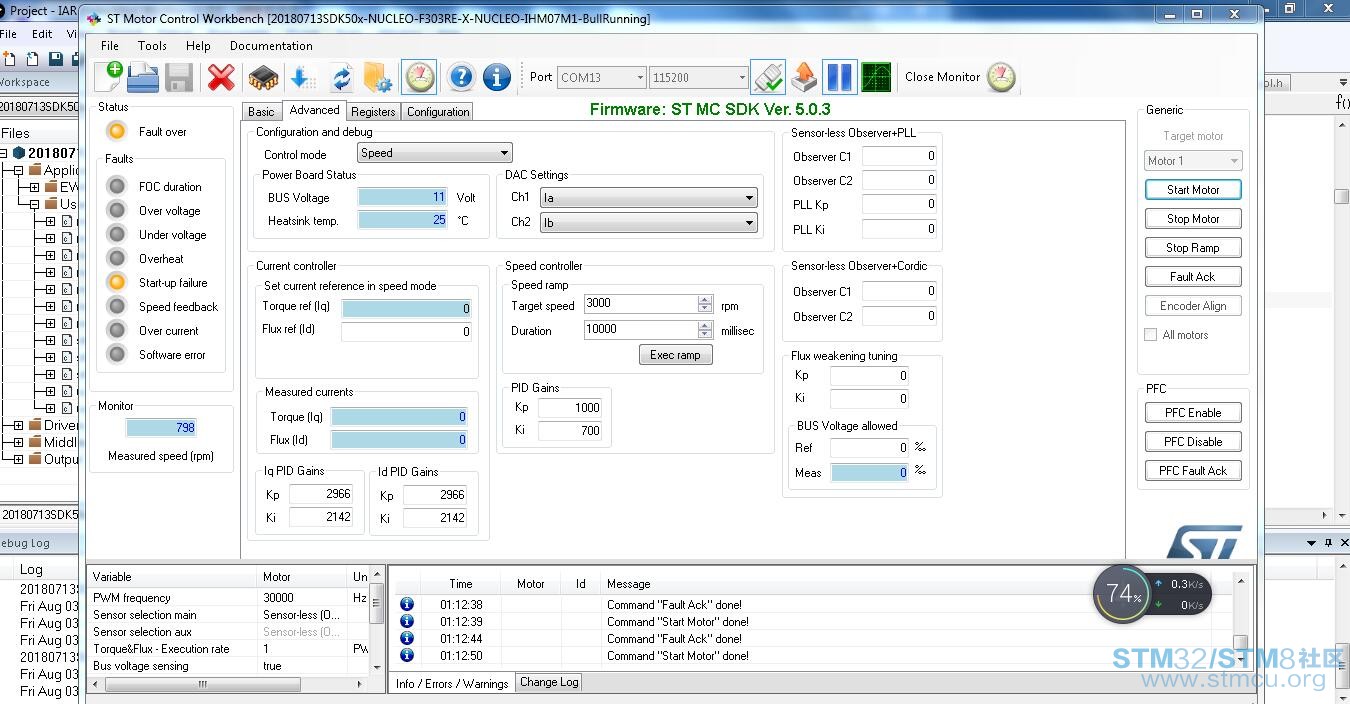Toggle the All motors checkbox
Screen dimensions: 1350x704
pos(1151,335)
